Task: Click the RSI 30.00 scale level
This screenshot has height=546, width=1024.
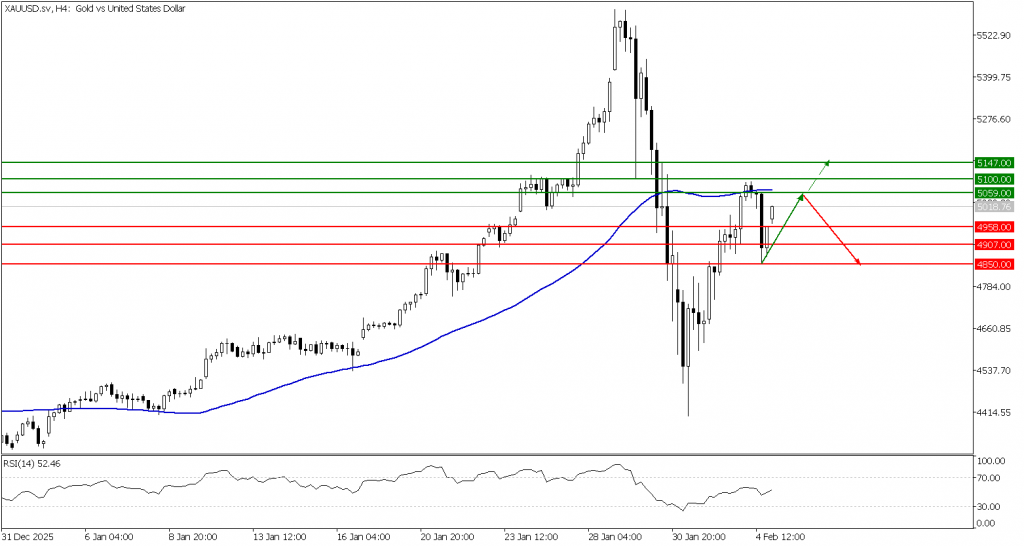Action: point(990,507)
